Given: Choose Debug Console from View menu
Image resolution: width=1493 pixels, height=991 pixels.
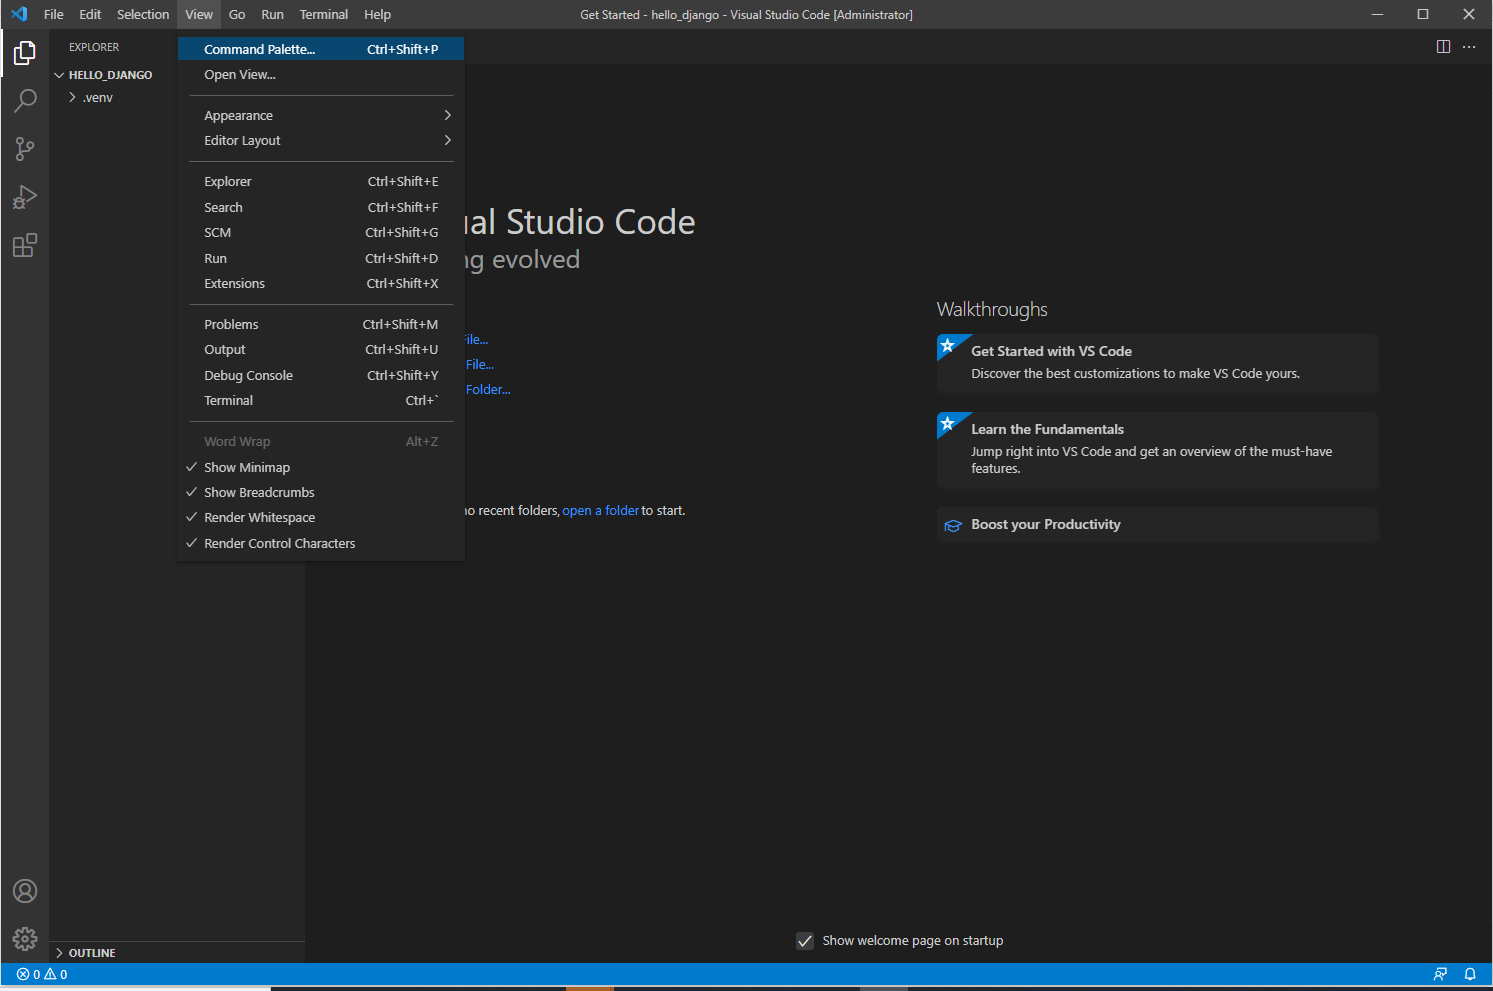Looking at the screenshot, I should 321,375.
